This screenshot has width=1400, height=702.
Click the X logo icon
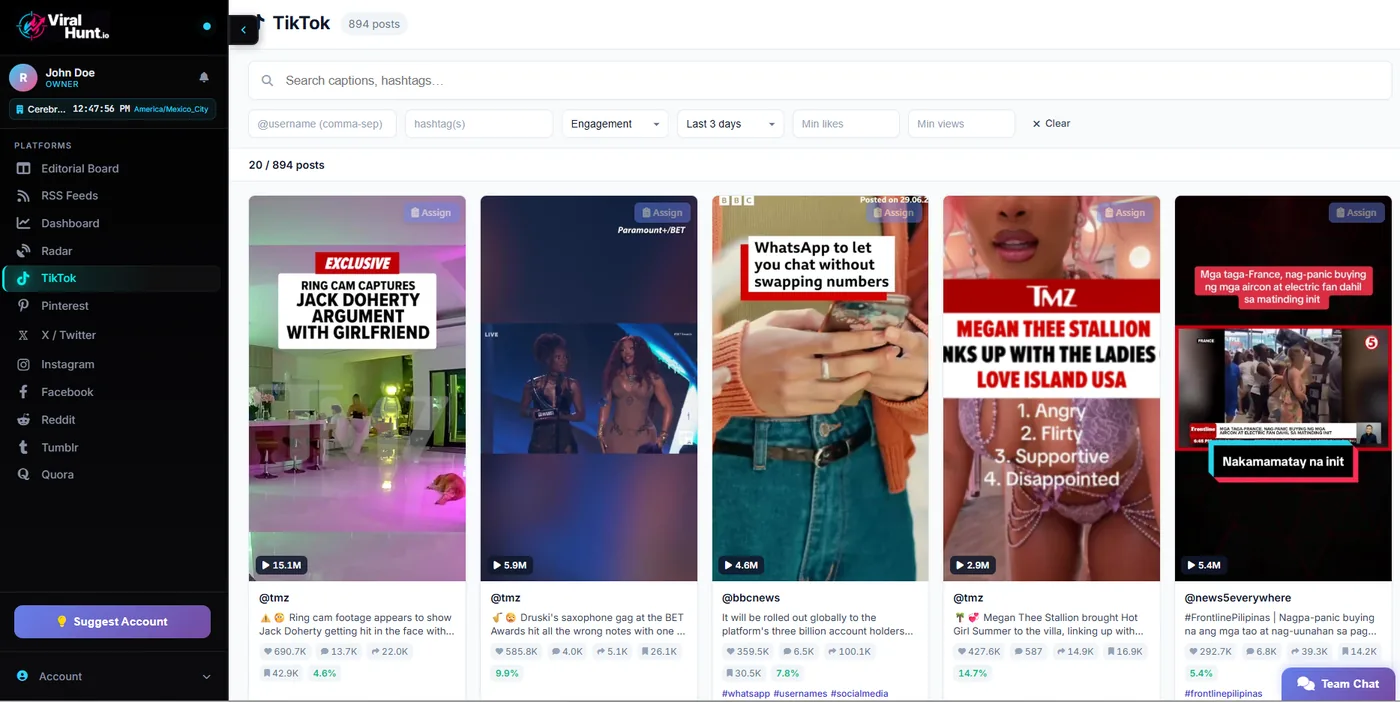(23, 335)
